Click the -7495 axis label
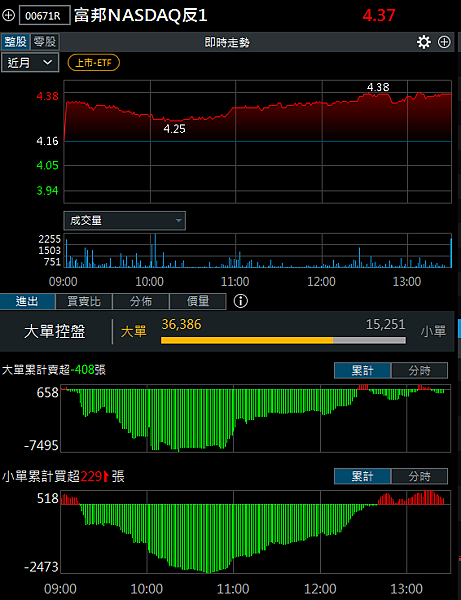461x600 pixels. coord(41,445)
